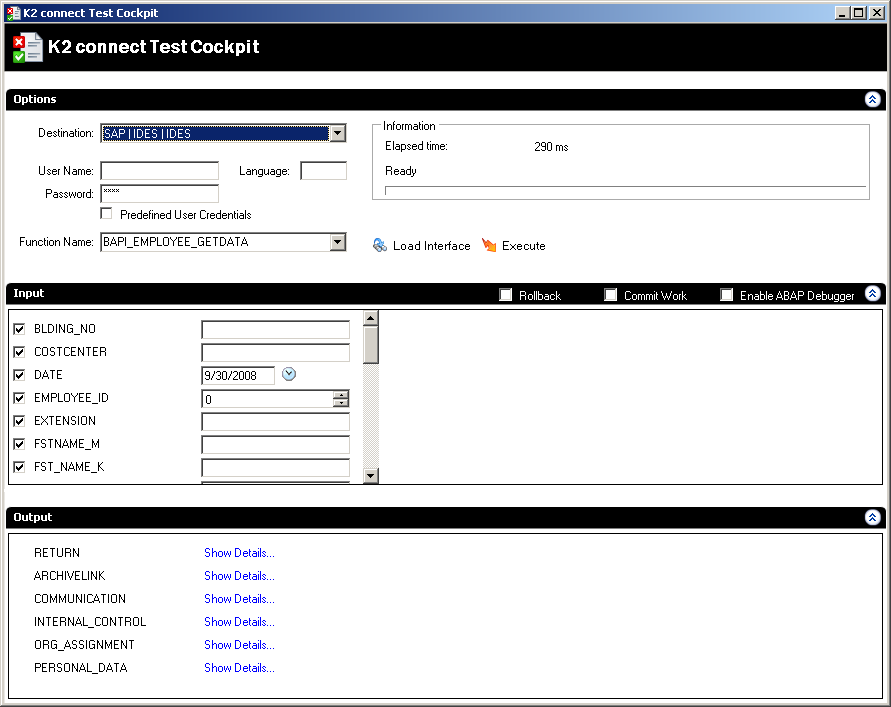
Task: Increment EMPLOYEE_ID with spinner up arrow
Action: click(340, 395)
